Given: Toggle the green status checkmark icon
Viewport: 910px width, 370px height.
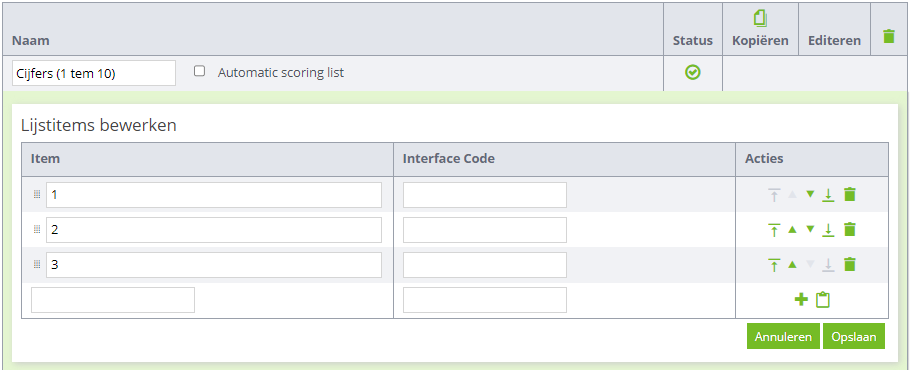Looking at the screenshot, I should click(693, 72).
